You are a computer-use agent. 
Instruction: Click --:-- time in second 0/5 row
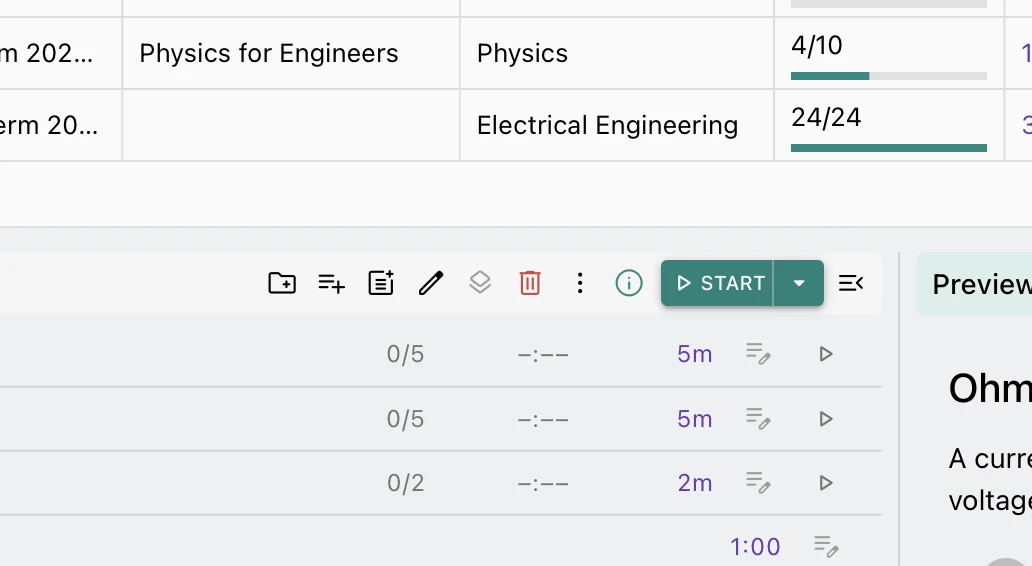543,419
